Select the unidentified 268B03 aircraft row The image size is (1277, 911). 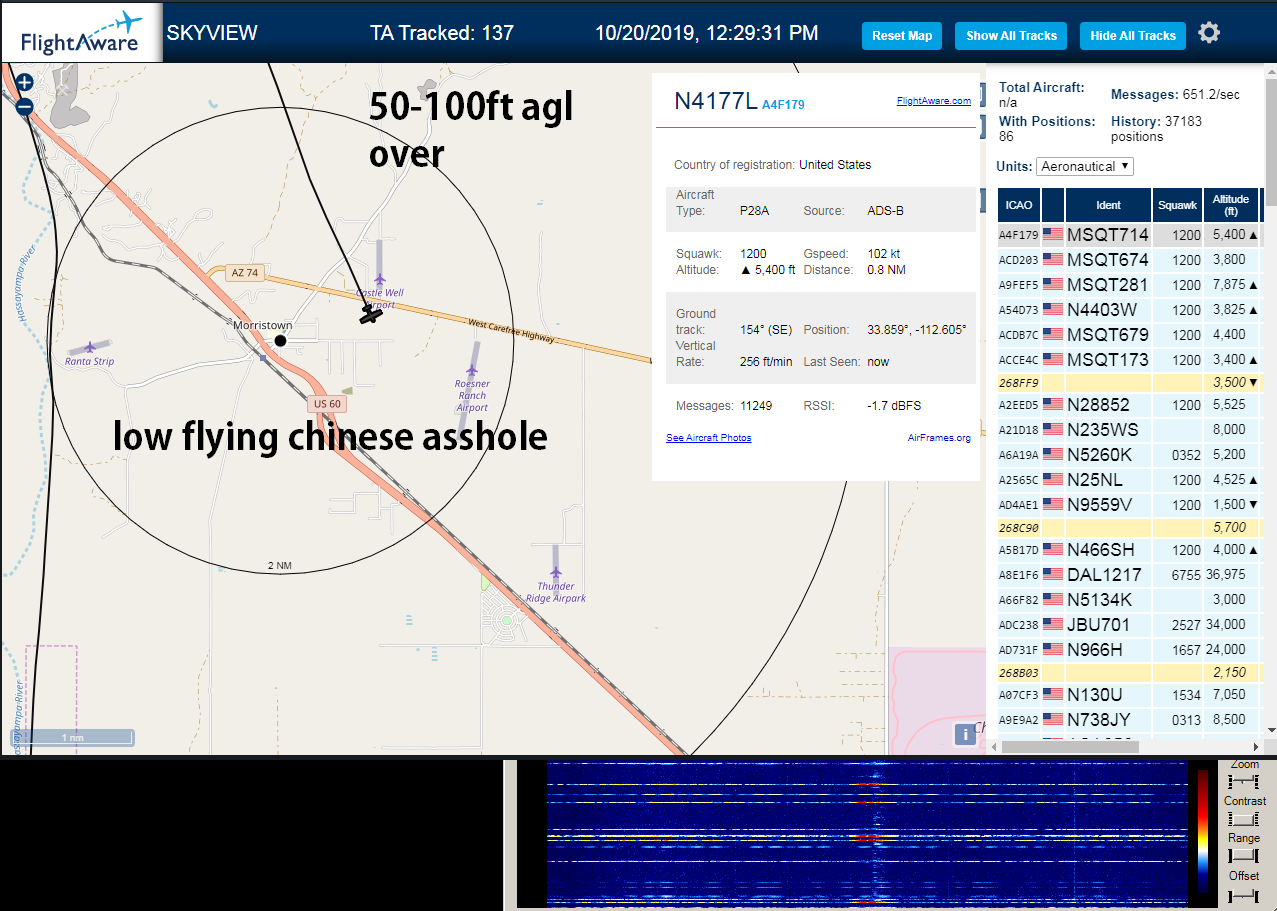[1129, 672]
